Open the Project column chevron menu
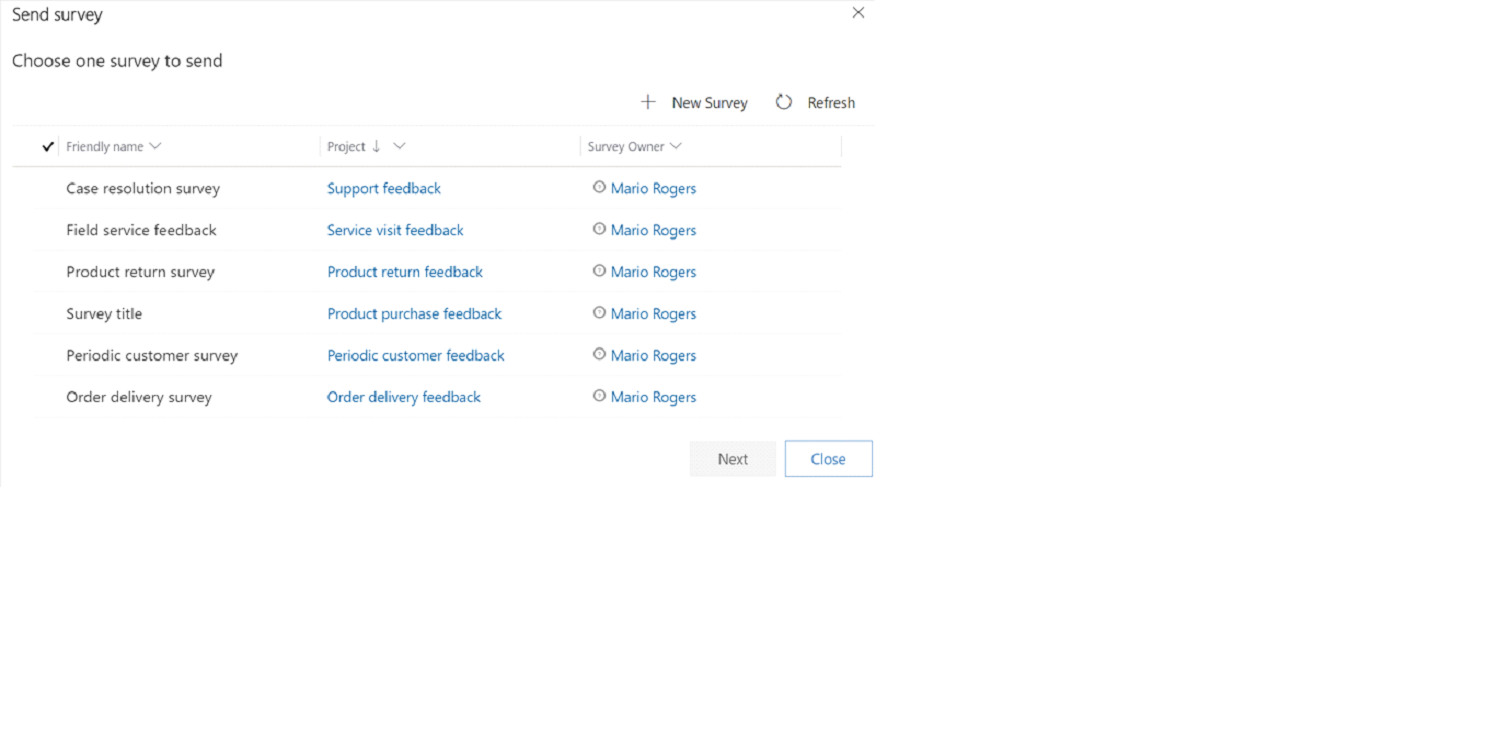1511x742 pixels. click(x=400, y=146)
